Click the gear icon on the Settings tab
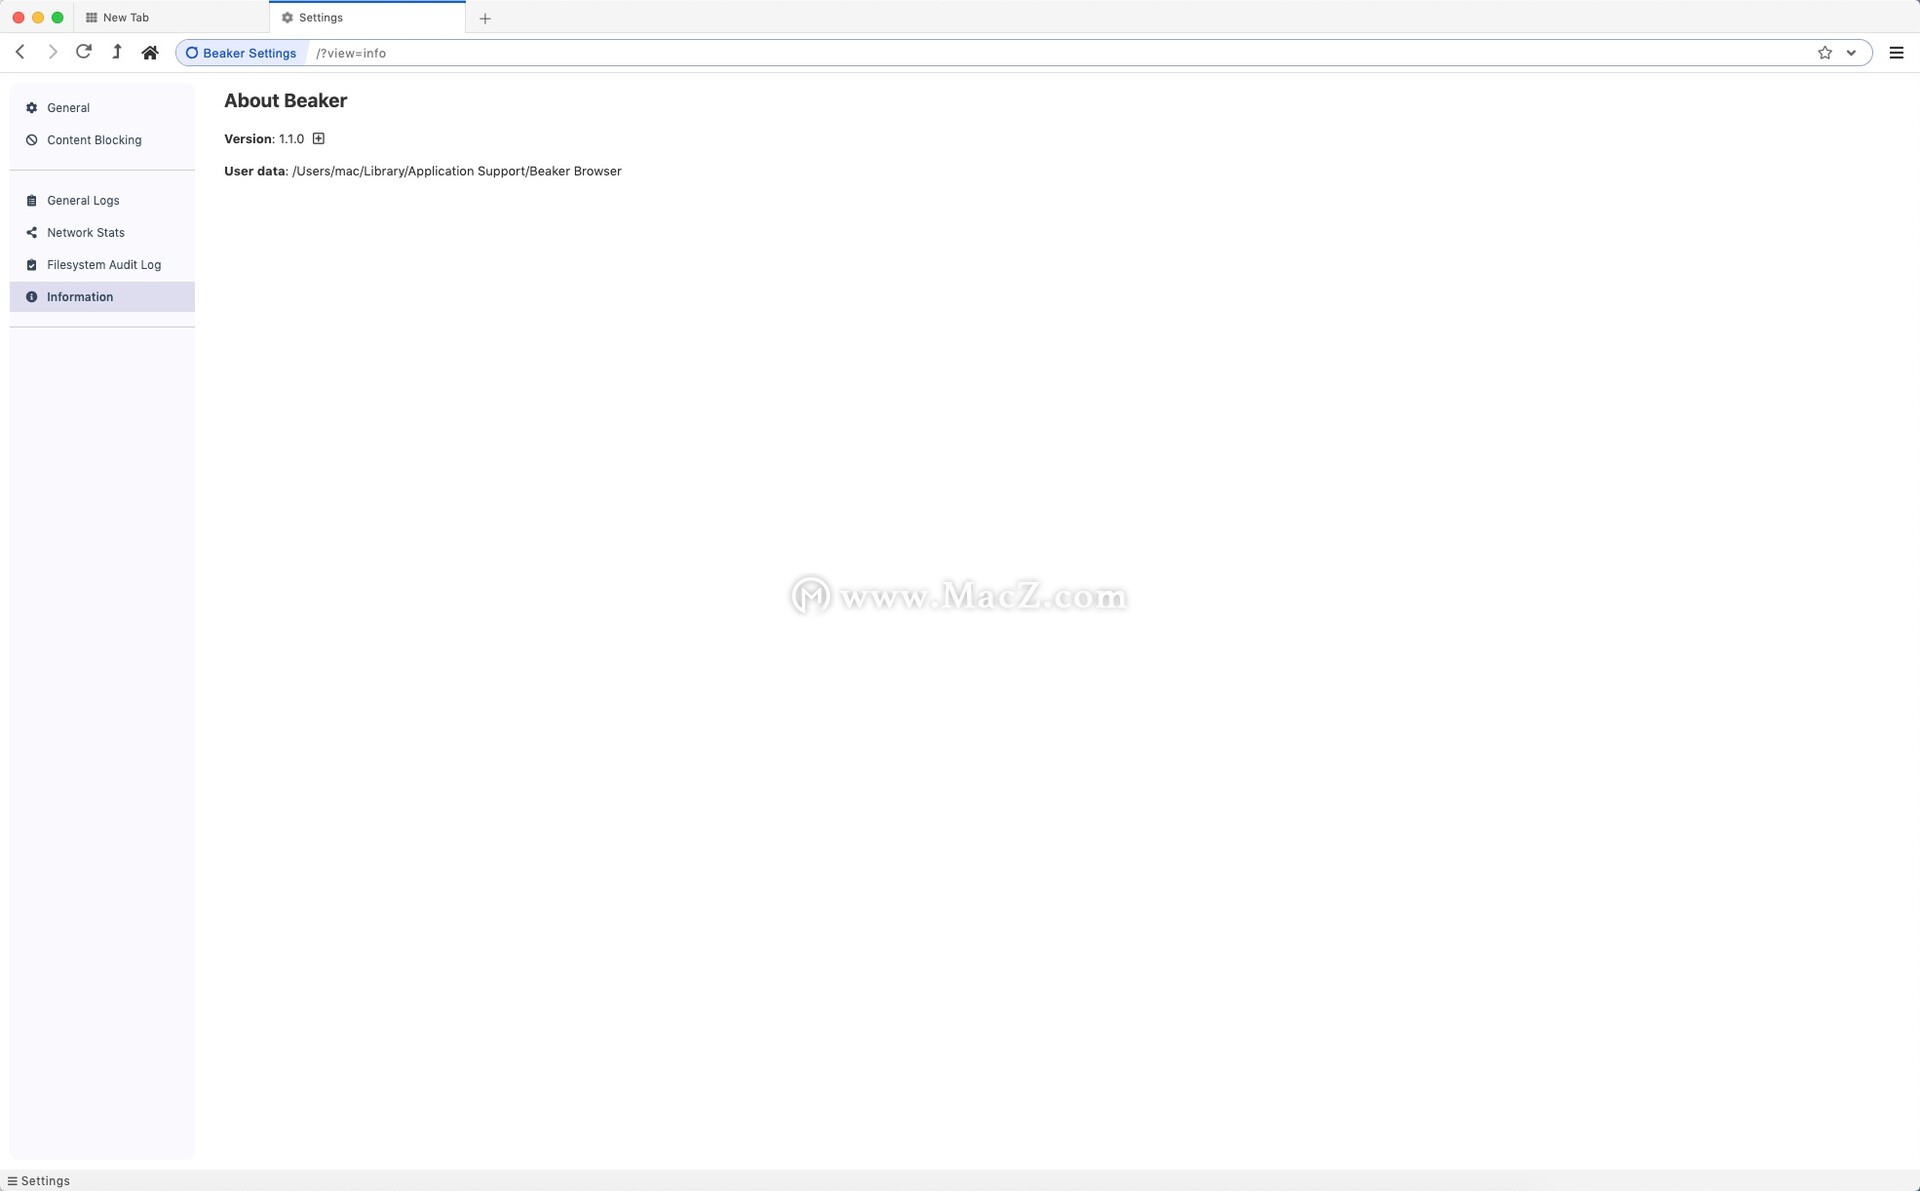 coord(287,17)
